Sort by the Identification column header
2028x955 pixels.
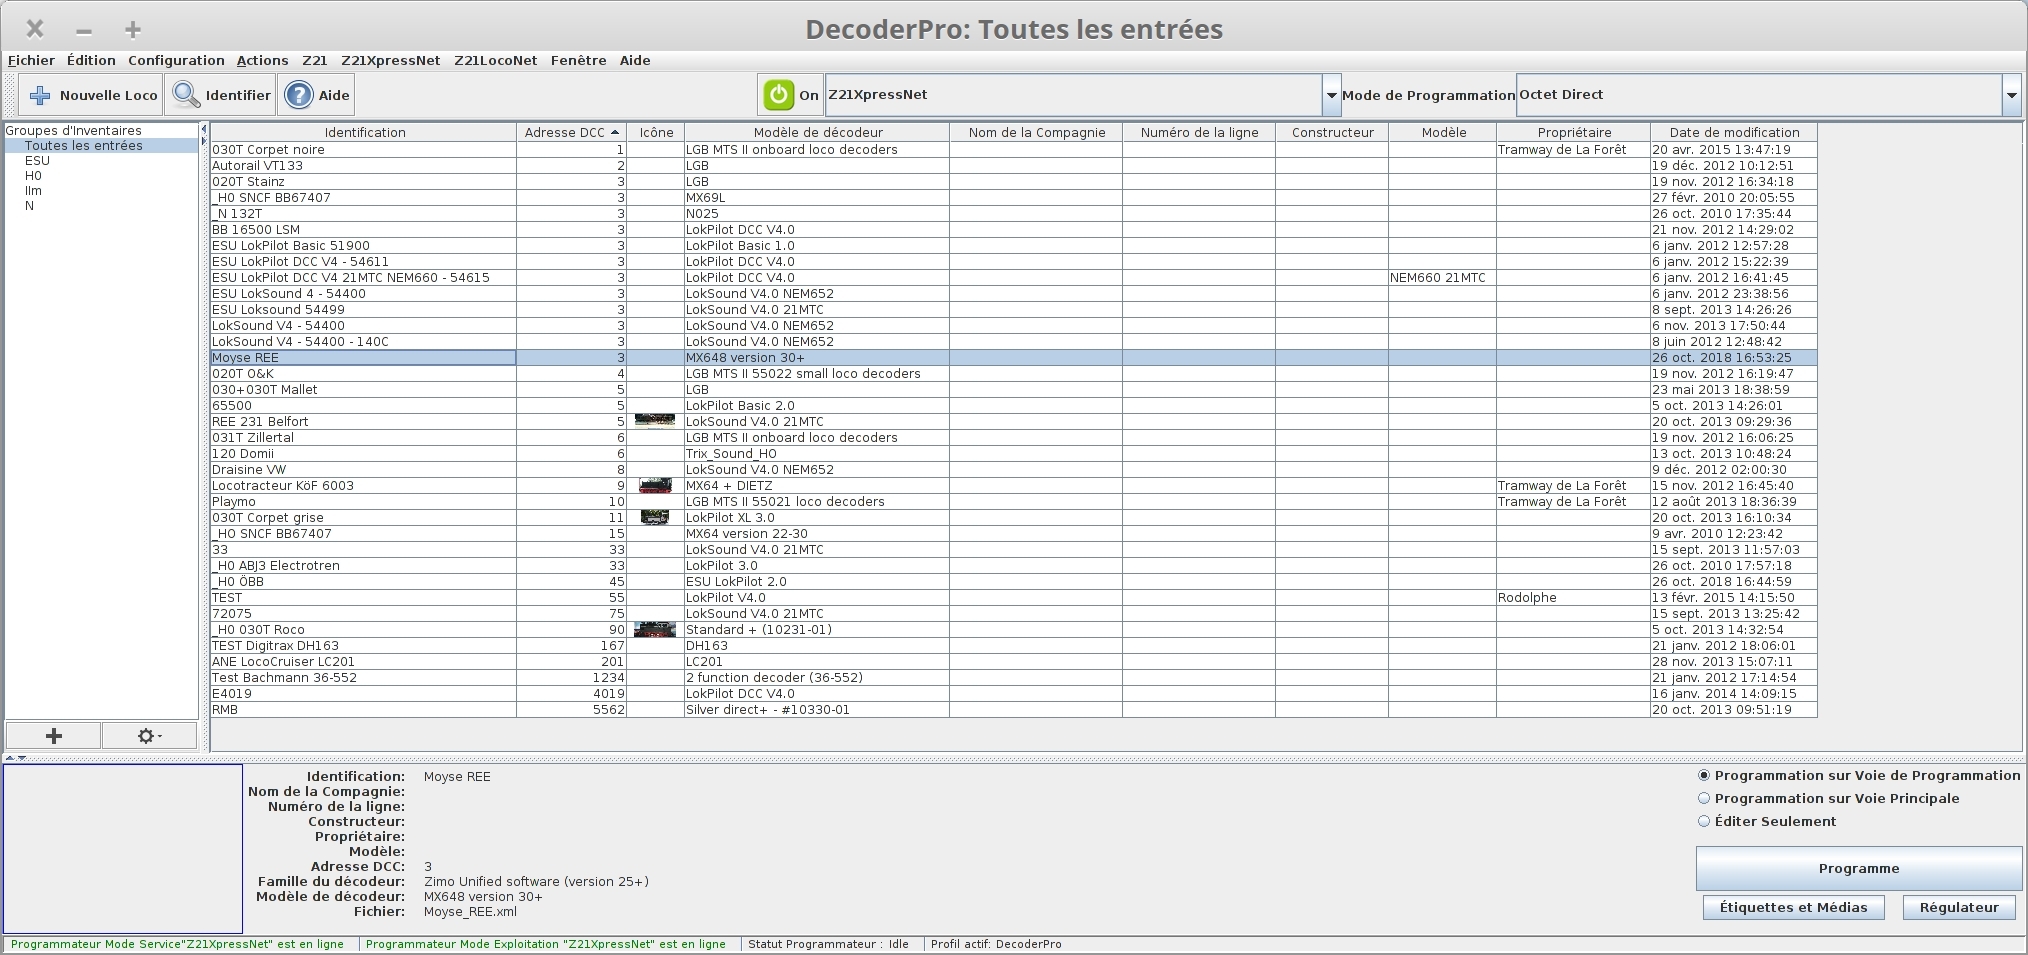[364, 132]
